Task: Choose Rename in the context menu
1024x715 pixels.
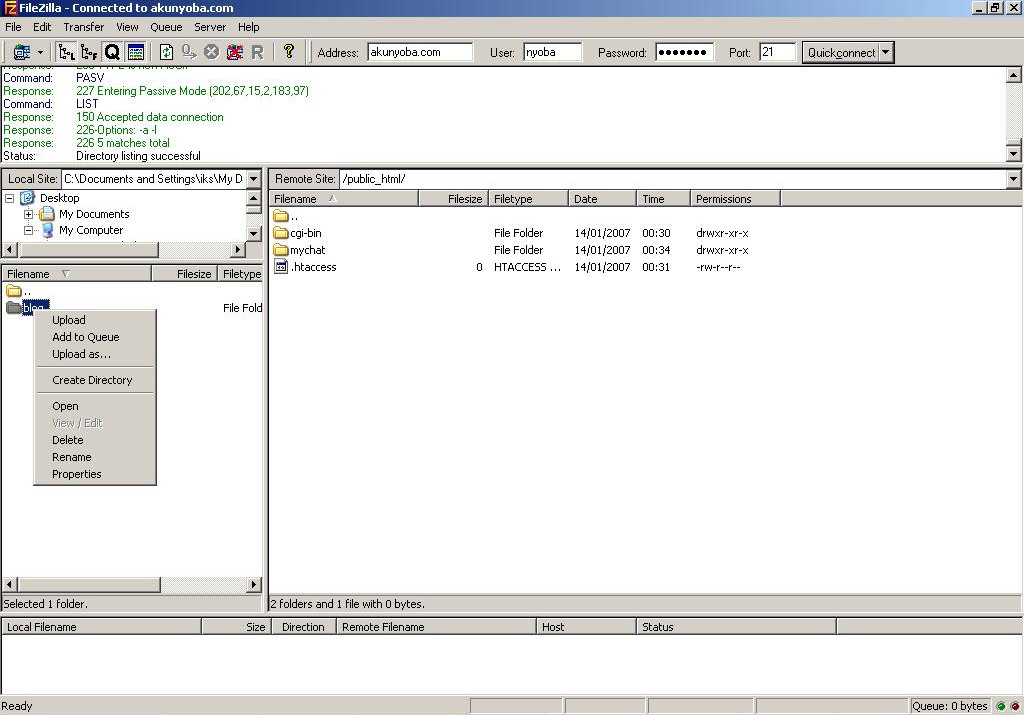Action: [x=95, y=457]
